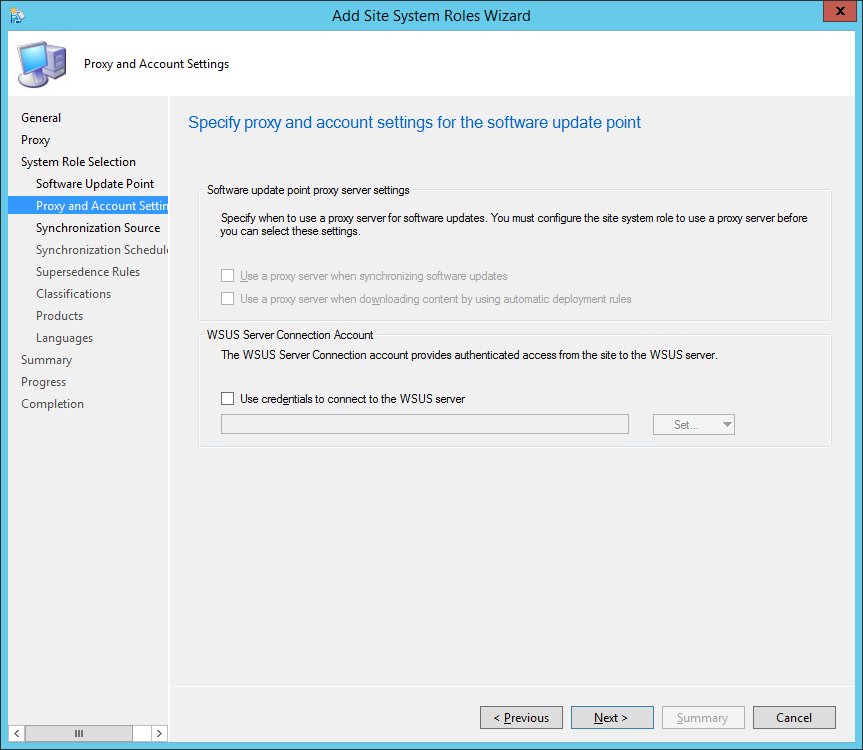Open the Classifications step
This screenshot has width=863, height=750.
(73, 294)
